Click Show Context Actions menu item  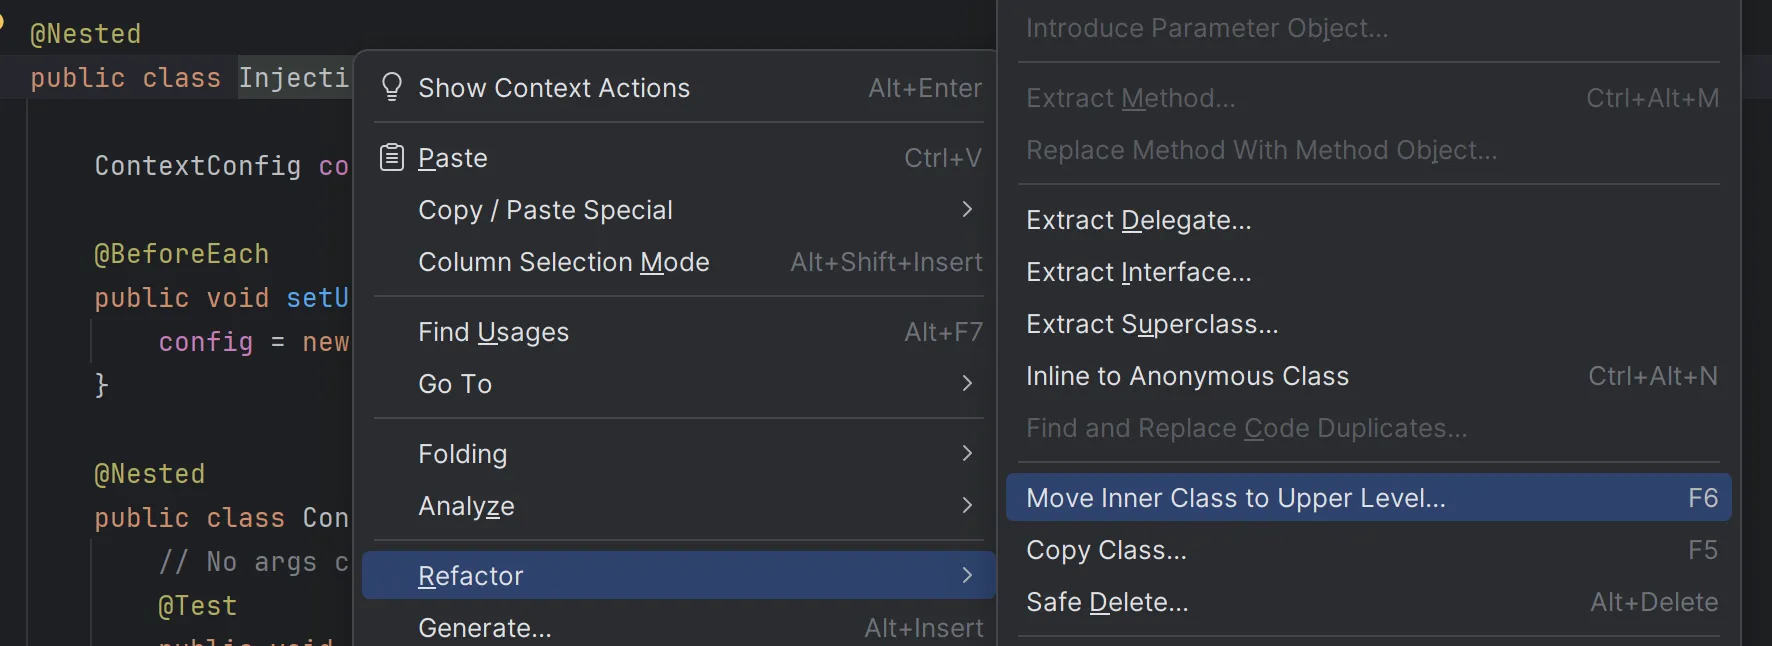[x=554, y=88]
